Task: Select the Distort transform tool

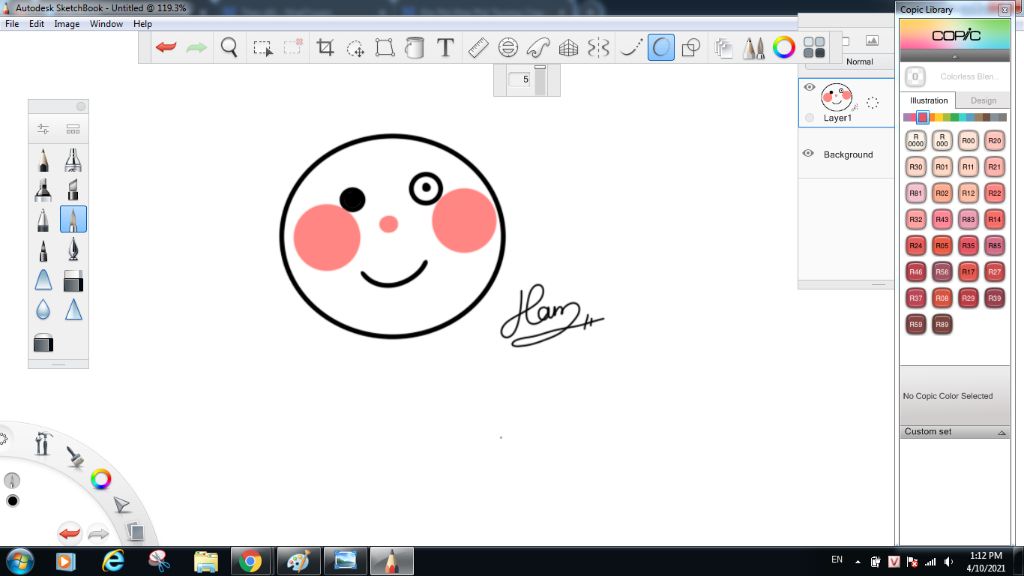Action: tap(385, 47)
